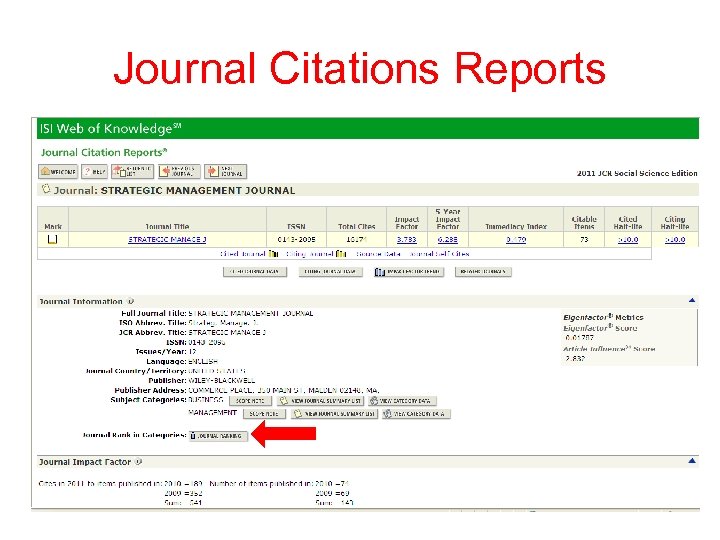Click the Citing Half-life >10.0 link

coord(675,239)
